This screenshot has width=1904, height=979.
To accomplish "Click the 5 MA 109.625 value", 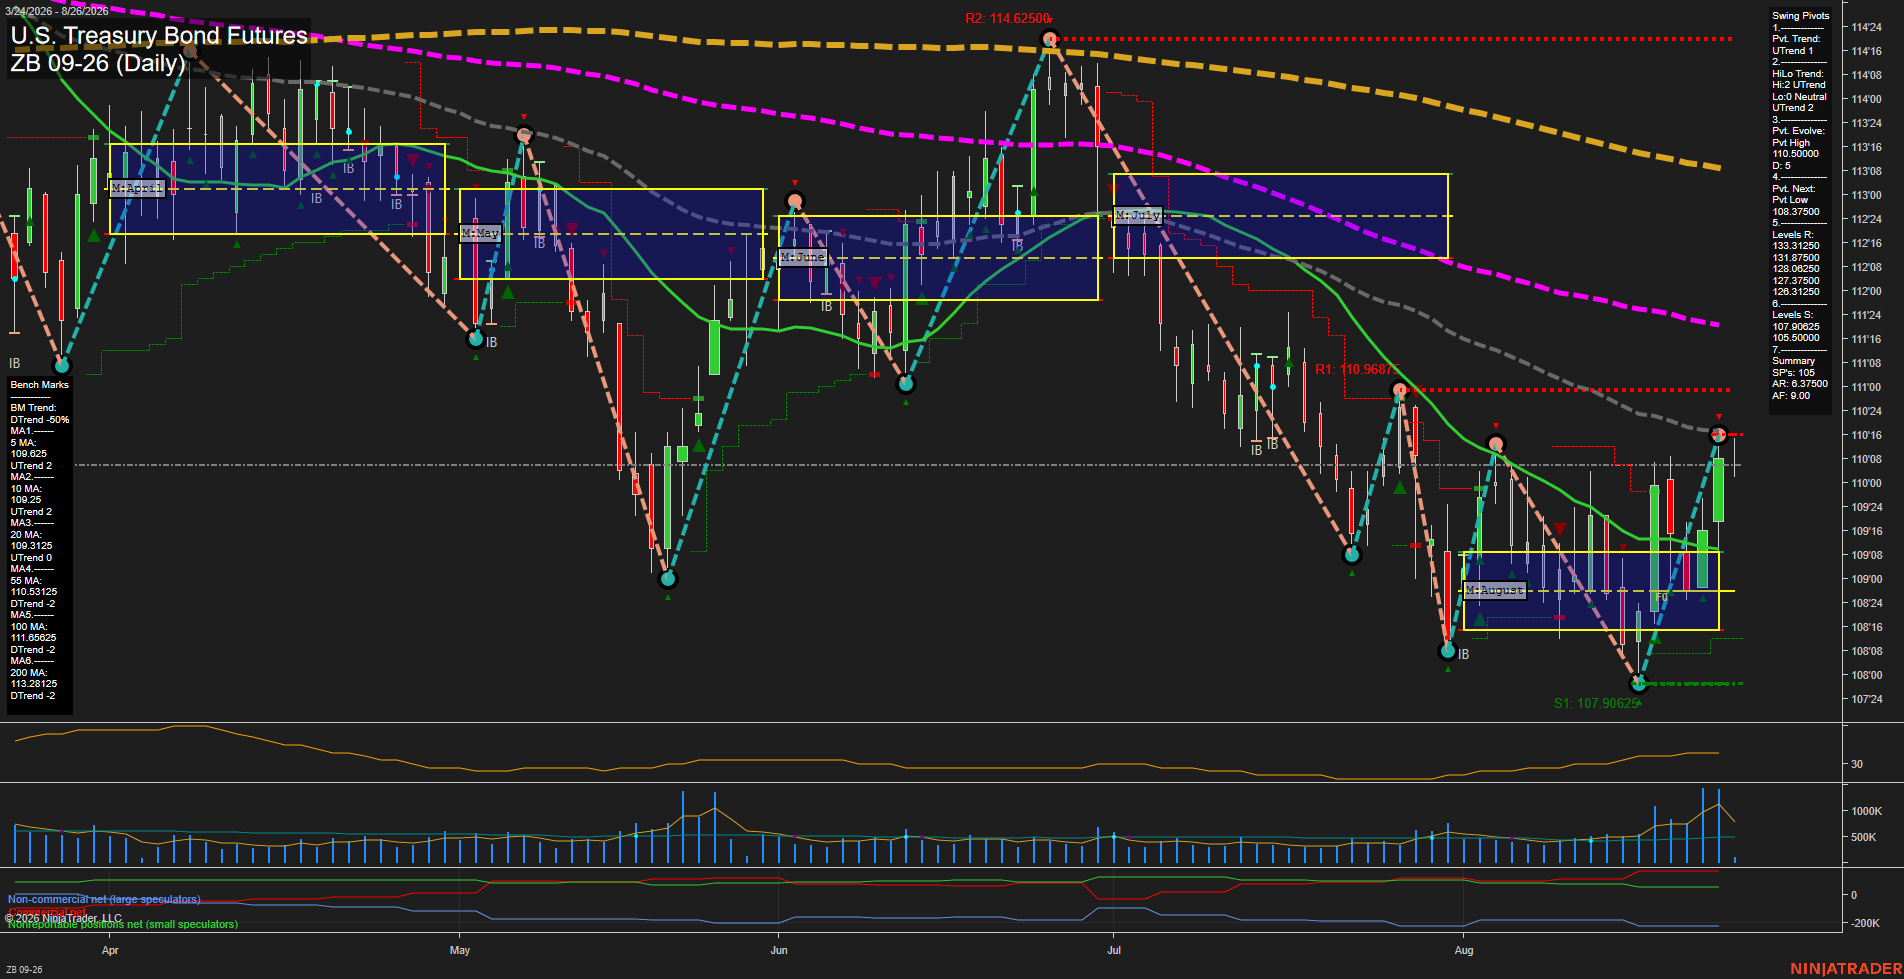I will coord(29,454).
